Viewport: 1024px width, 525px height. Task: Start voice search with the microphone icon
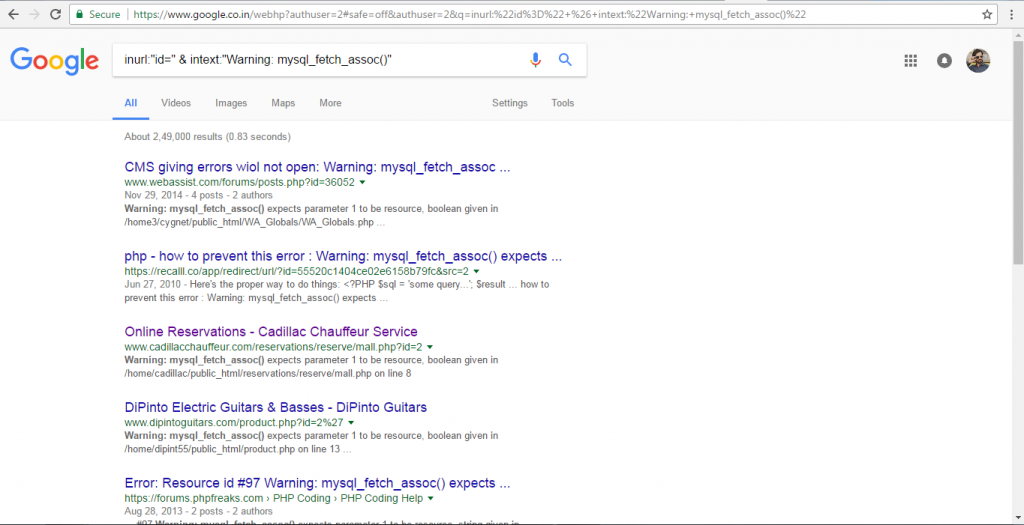(536, 60)
